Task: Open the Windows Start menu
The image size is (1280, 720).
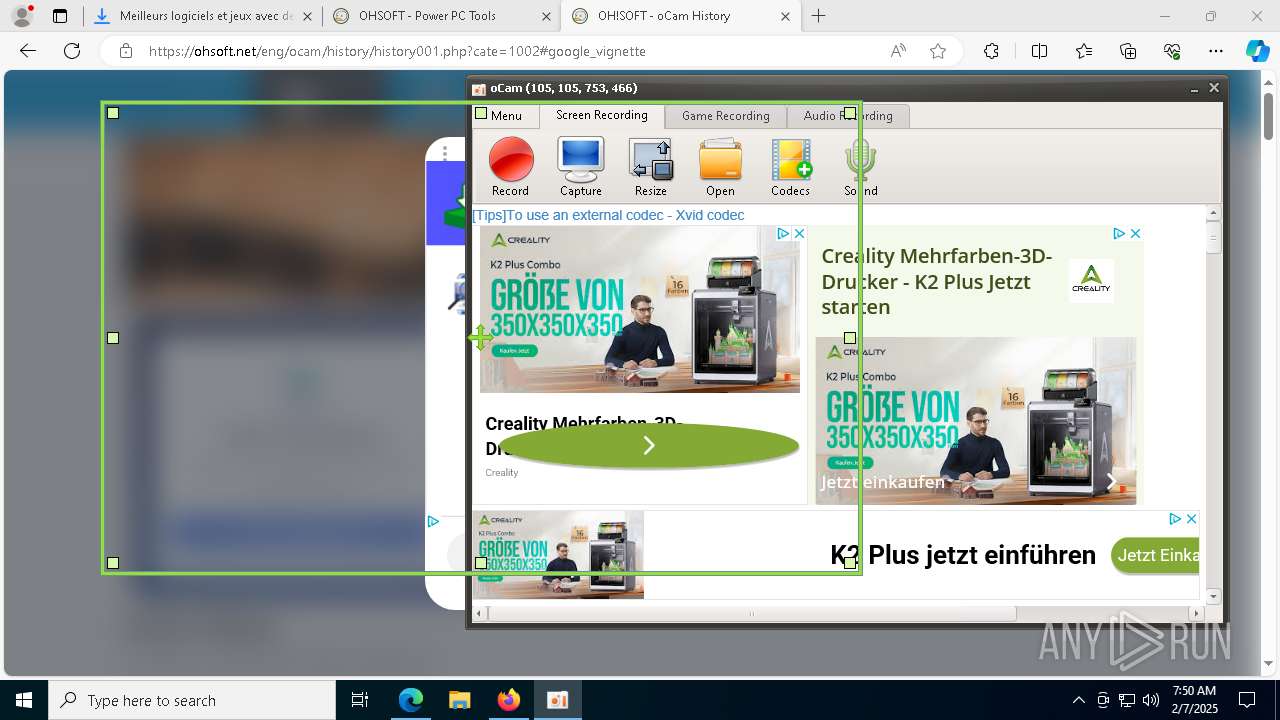Action: click(x=24, y=700)
